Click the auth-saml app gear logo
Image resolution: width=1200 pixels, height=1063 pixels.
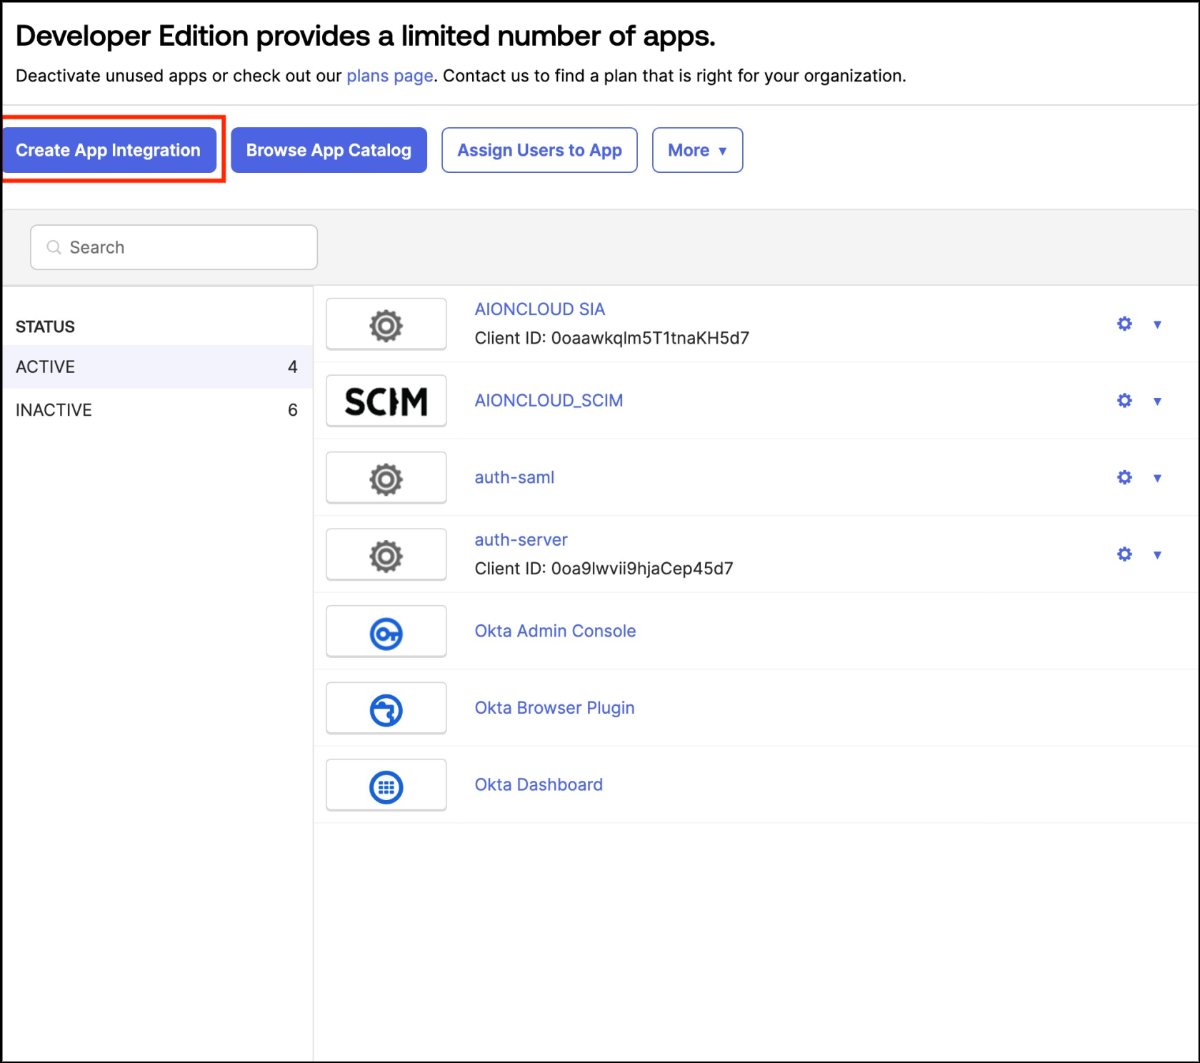click(386, 478)
